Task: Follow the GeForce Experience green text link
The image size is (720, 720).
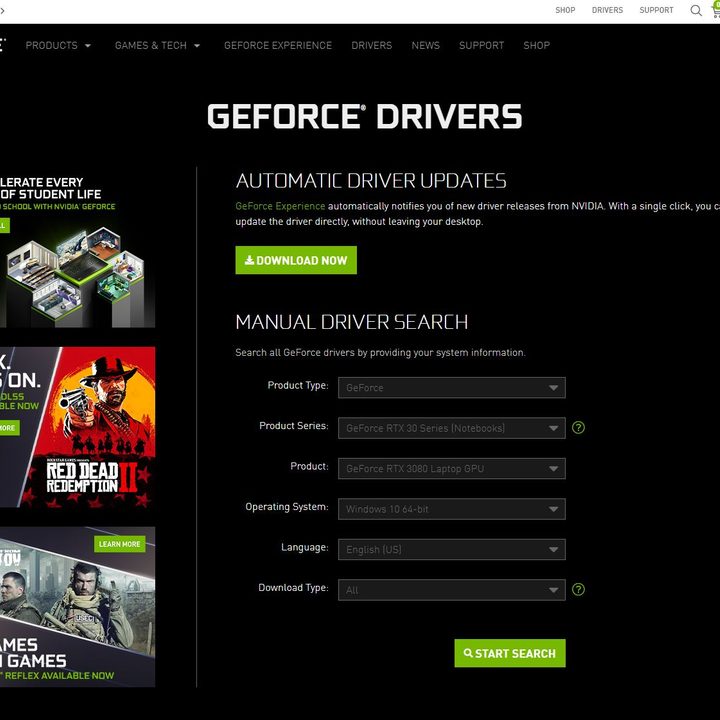Action: 280,206
